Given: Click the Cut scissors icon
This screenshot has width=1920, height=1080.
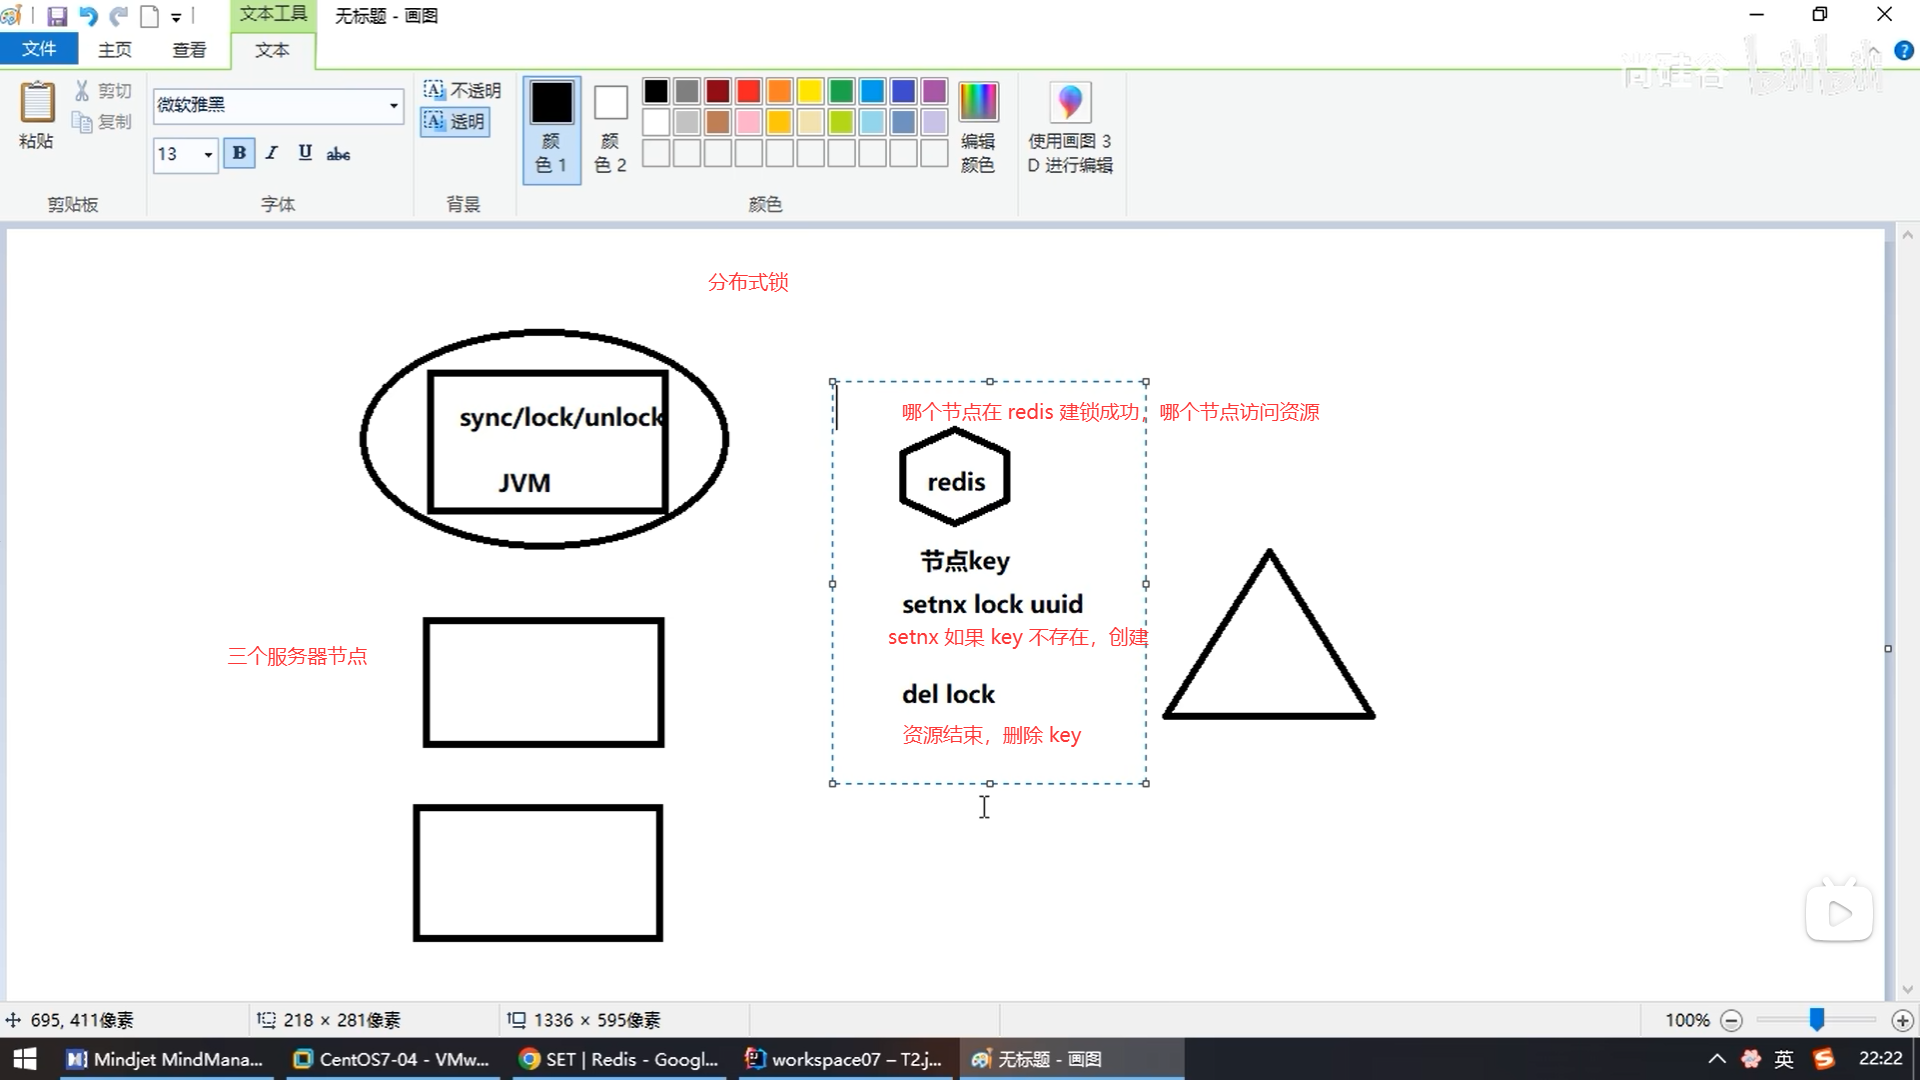Looking at the screenshot, I should [82, 91].
